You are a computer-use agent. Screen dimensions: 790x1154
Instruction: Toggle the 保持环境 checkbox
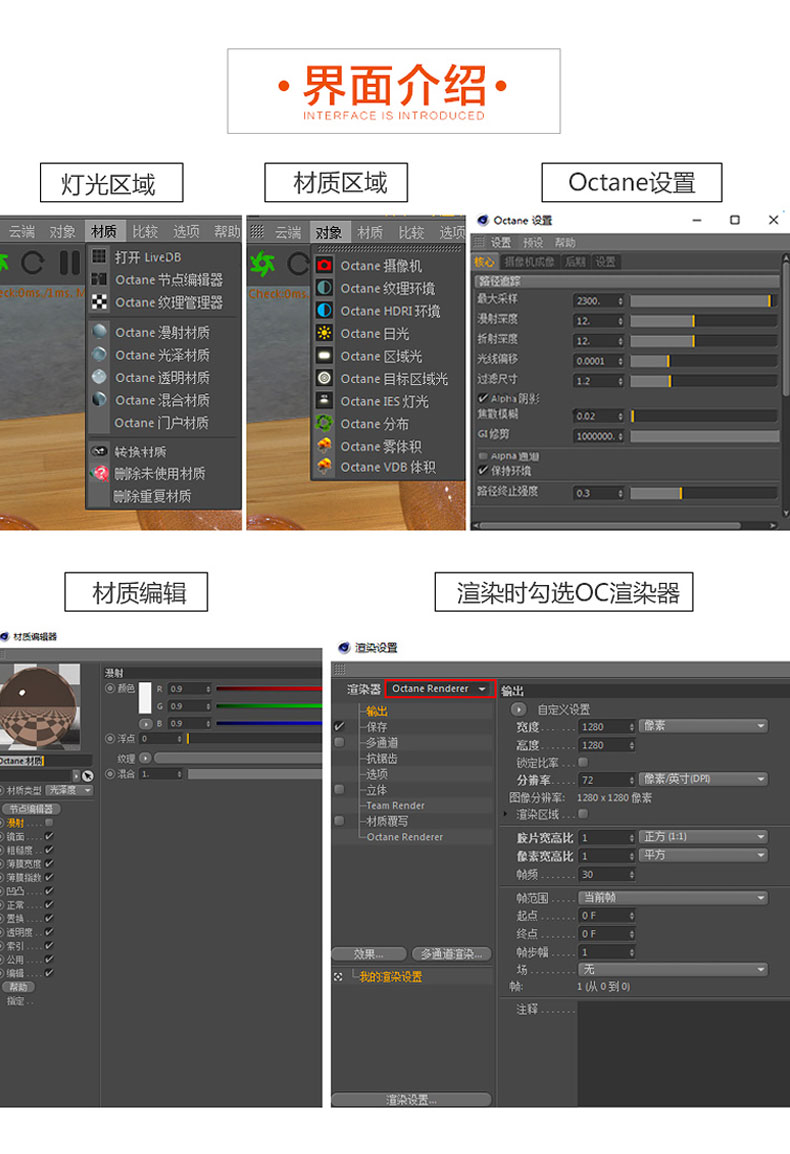pos(483,470)
